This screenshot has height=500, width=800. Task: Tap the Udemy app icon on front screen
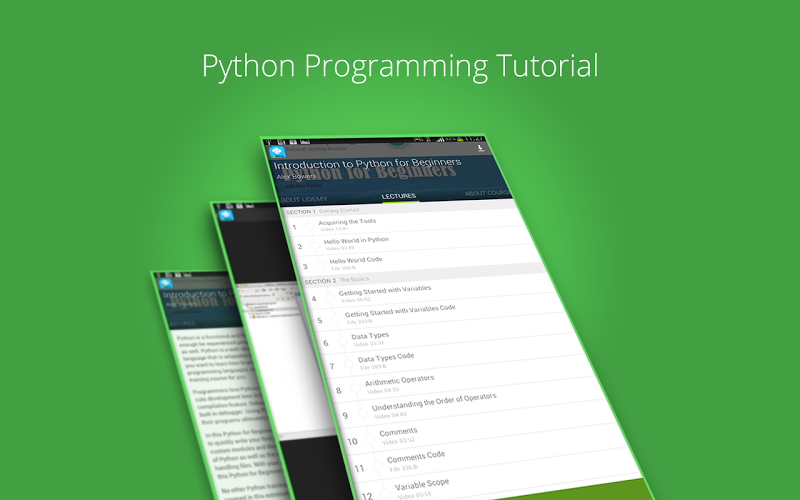point(278,152)
